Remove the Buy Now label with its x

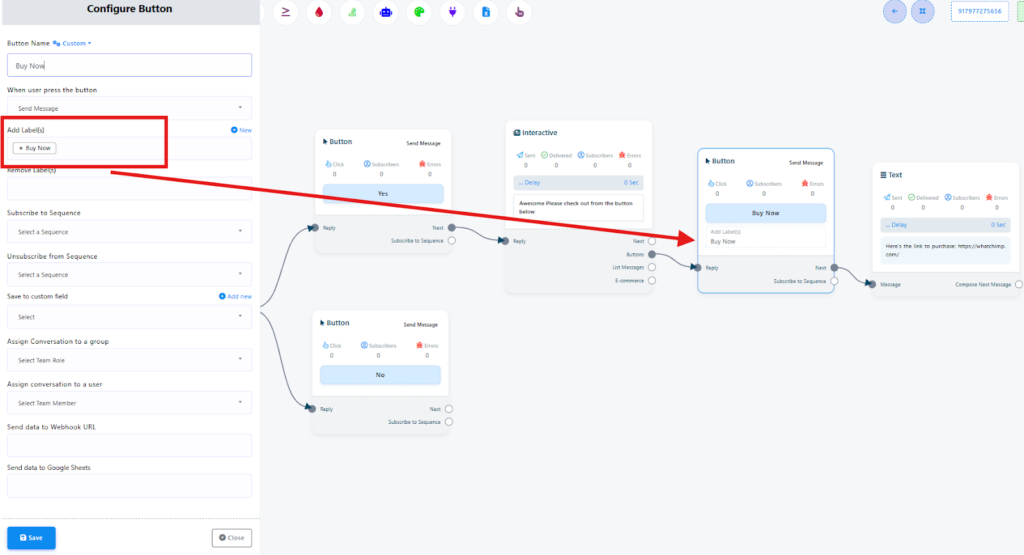(x=21, y=148)
